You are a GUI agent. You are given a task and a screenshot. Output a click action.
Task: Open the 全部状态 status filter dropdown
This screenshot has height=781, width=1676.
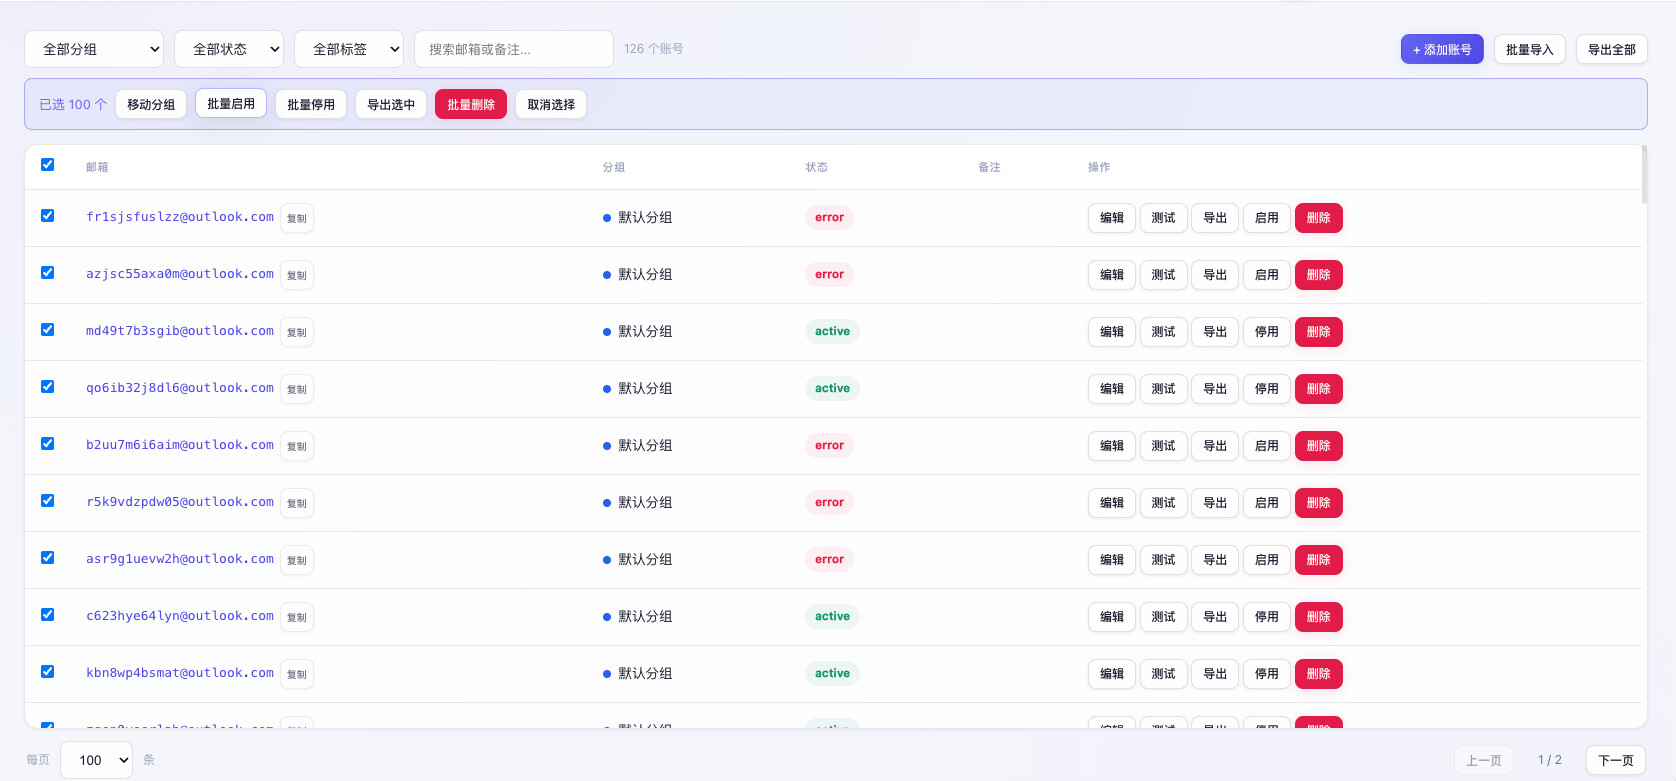point(229,49)
